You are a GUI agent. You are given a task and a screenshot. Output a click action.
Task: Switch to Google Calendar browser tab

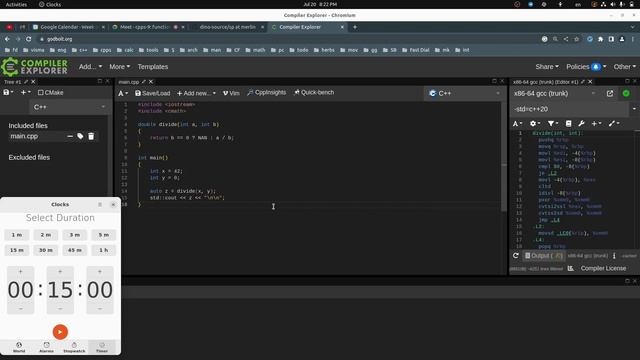click(67, 27)
